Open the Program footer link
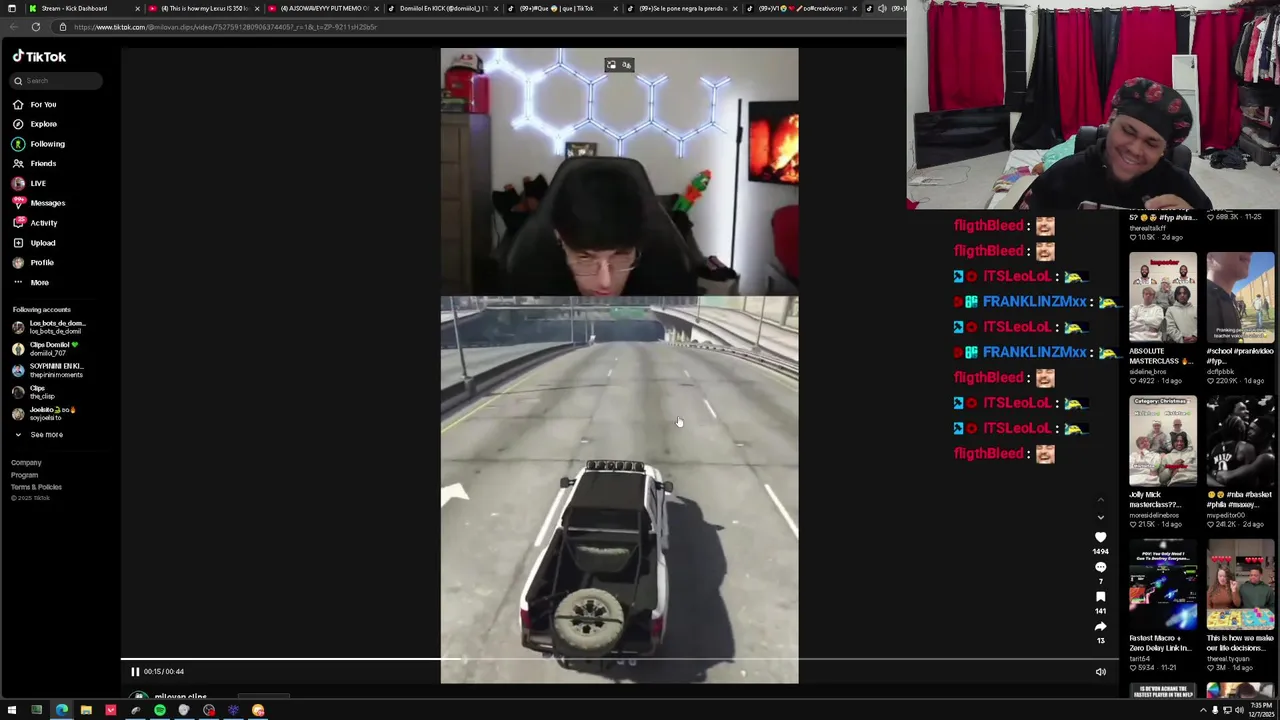Viewport: 1280px width, 720px height. 24,475
